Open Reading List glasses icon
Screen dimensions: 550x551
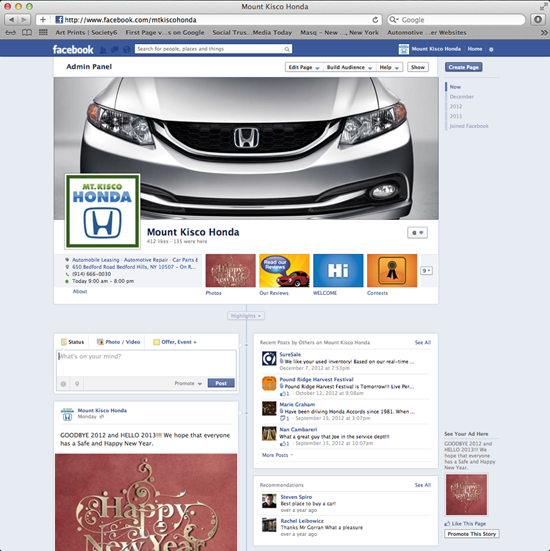click(11, 32)
